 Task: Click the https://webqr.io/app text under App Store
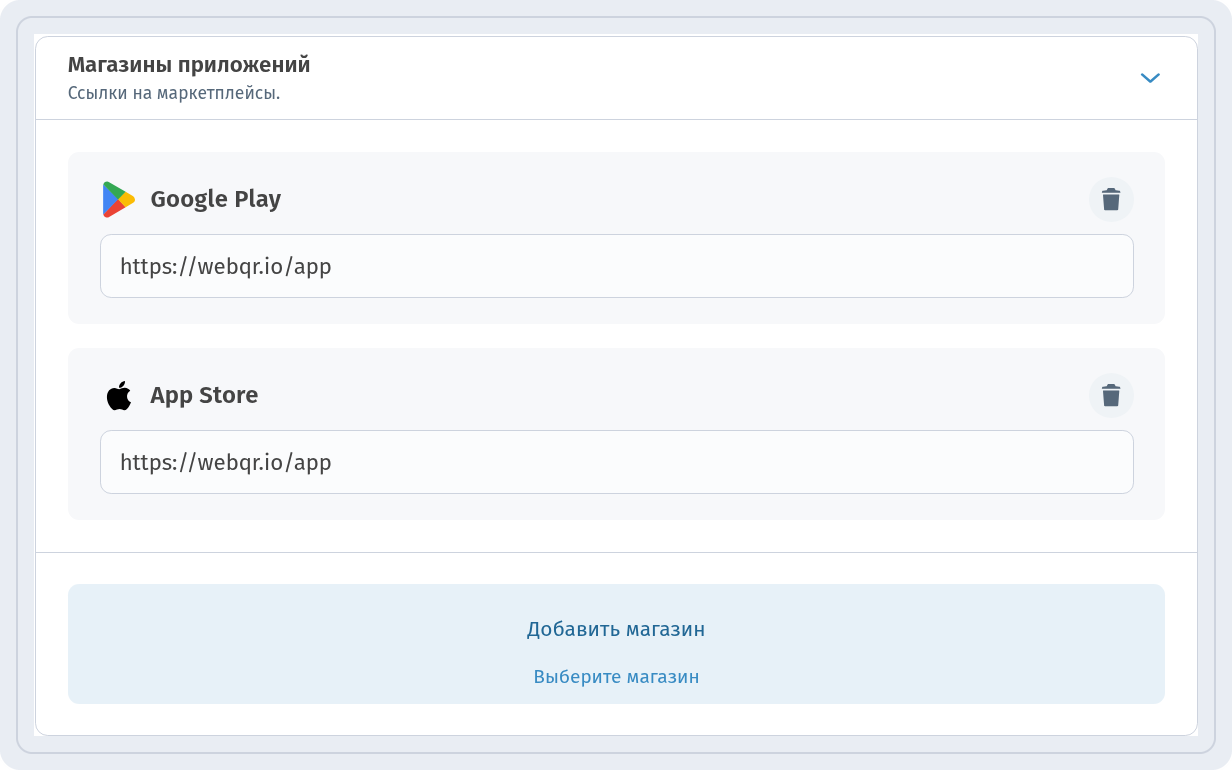(x=226, y=463)
